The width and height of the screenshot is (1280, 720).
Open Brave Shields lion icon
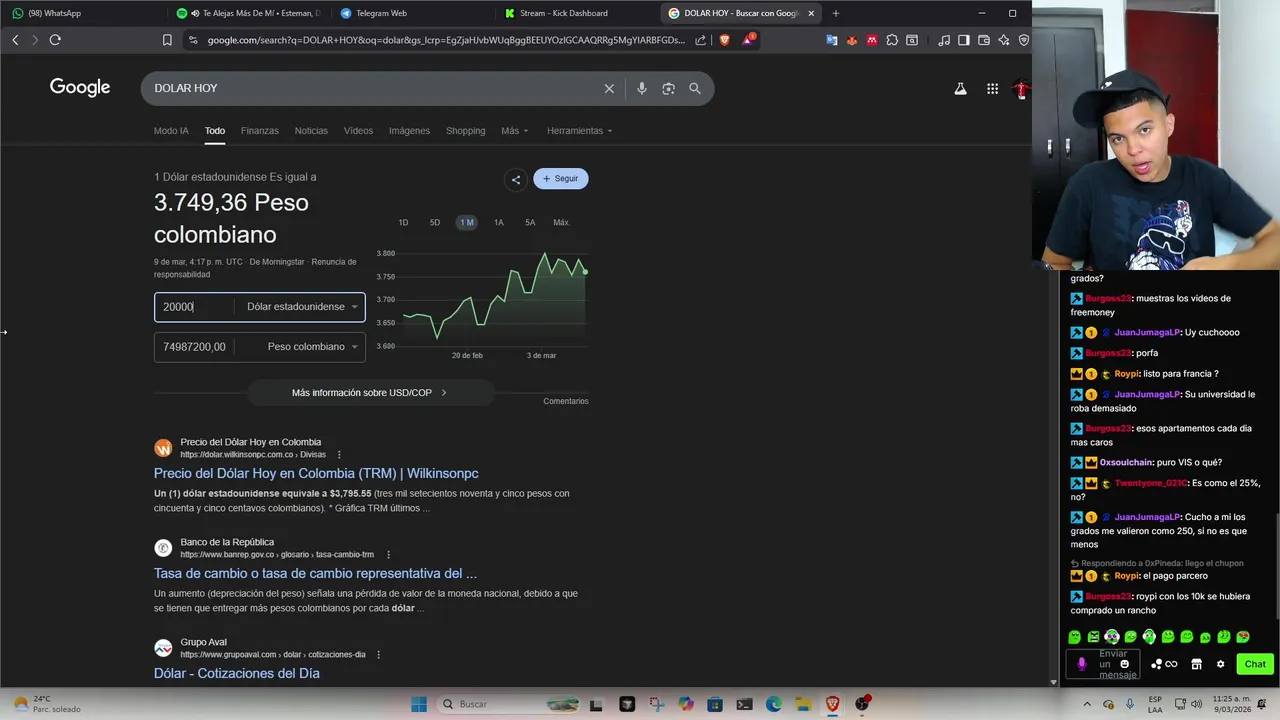coord(725,40)
